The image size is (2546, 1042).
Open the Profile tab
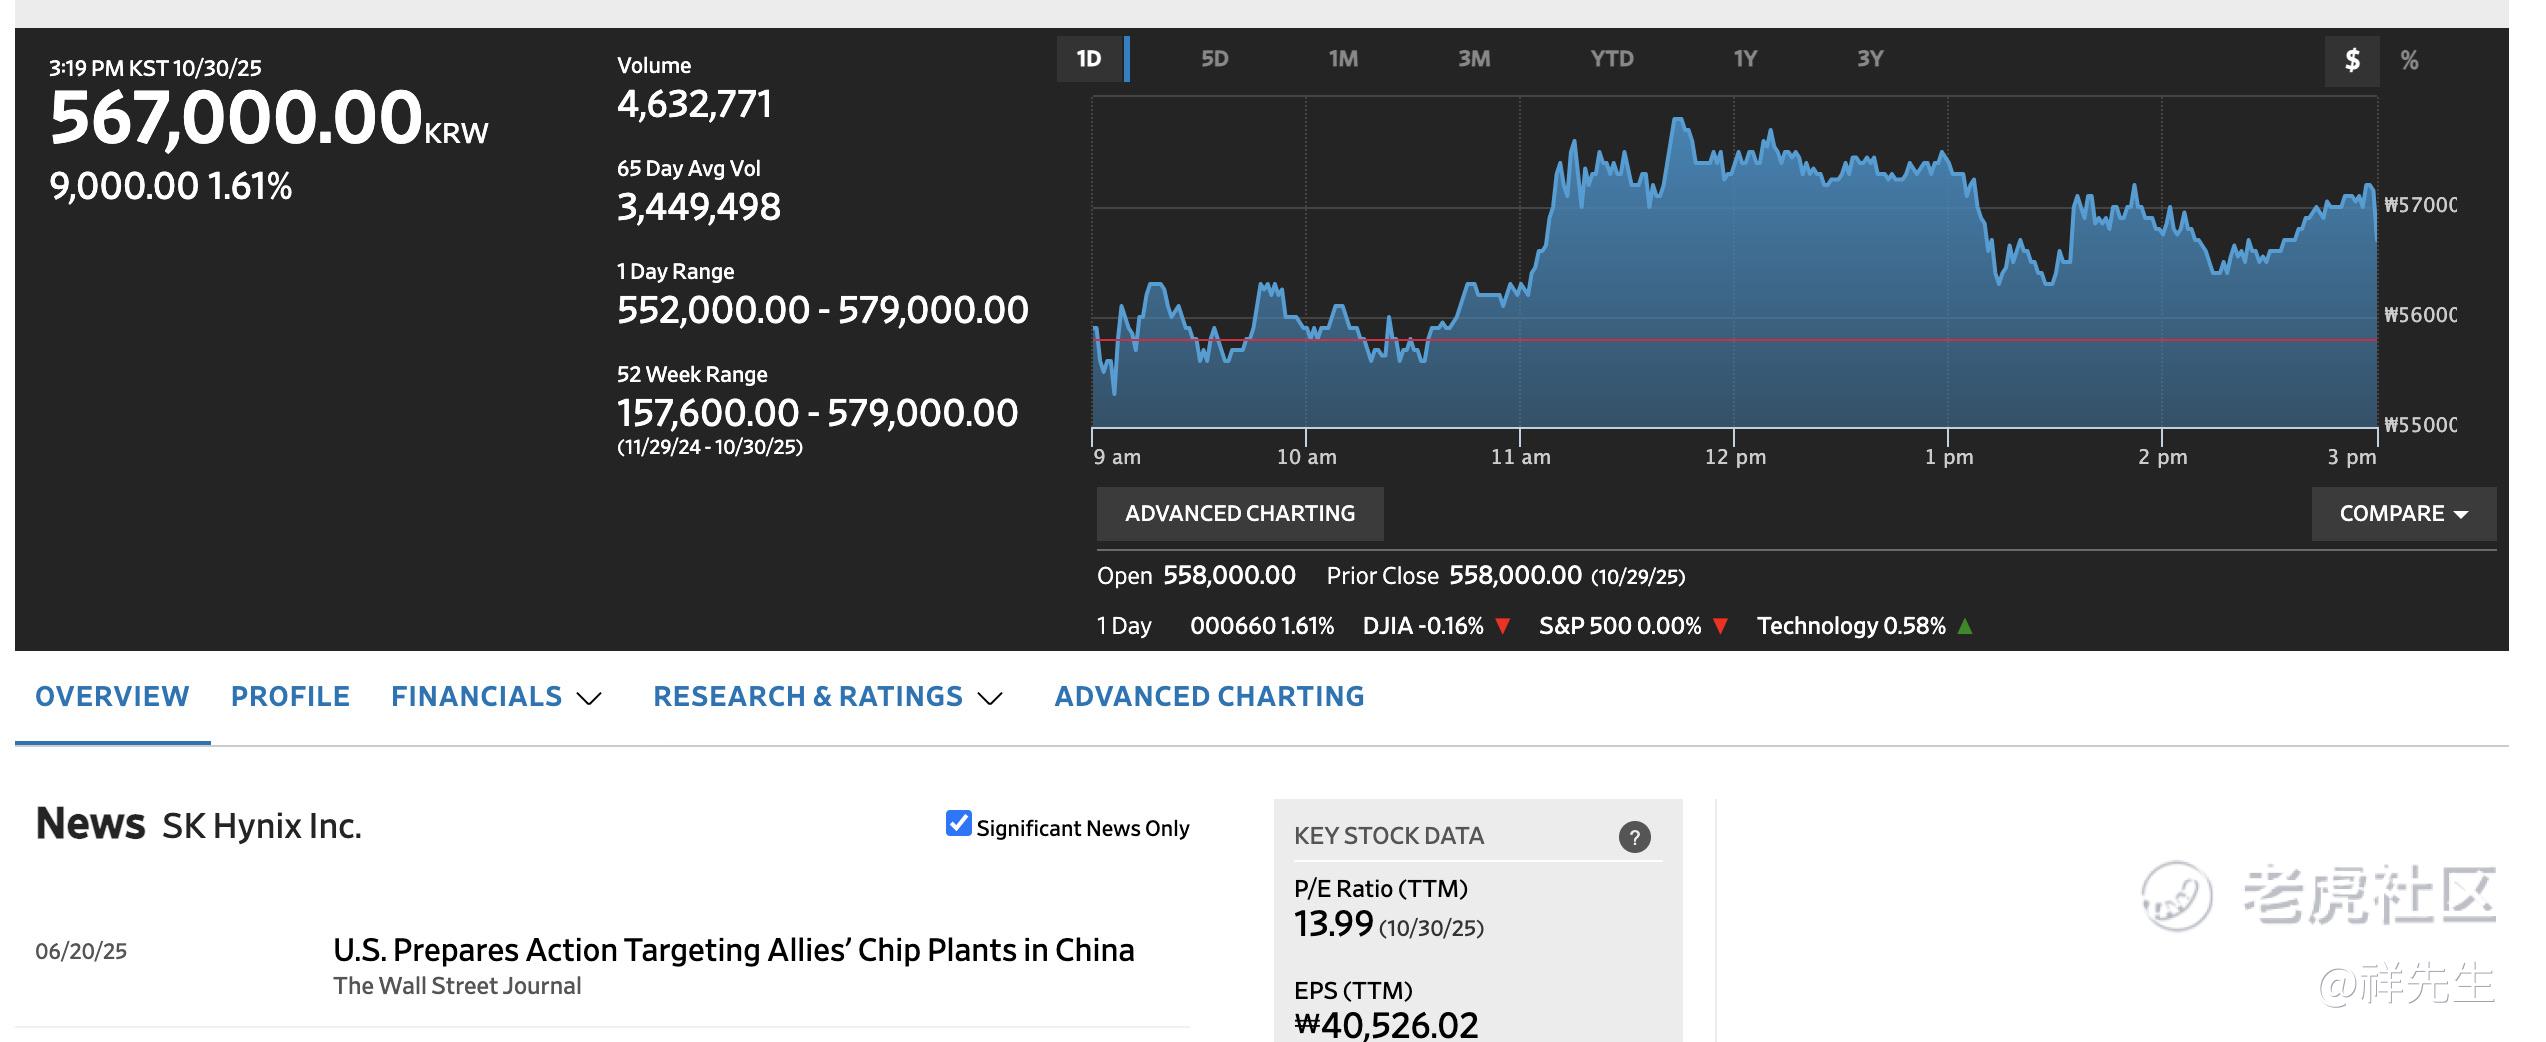click(290, 697)
